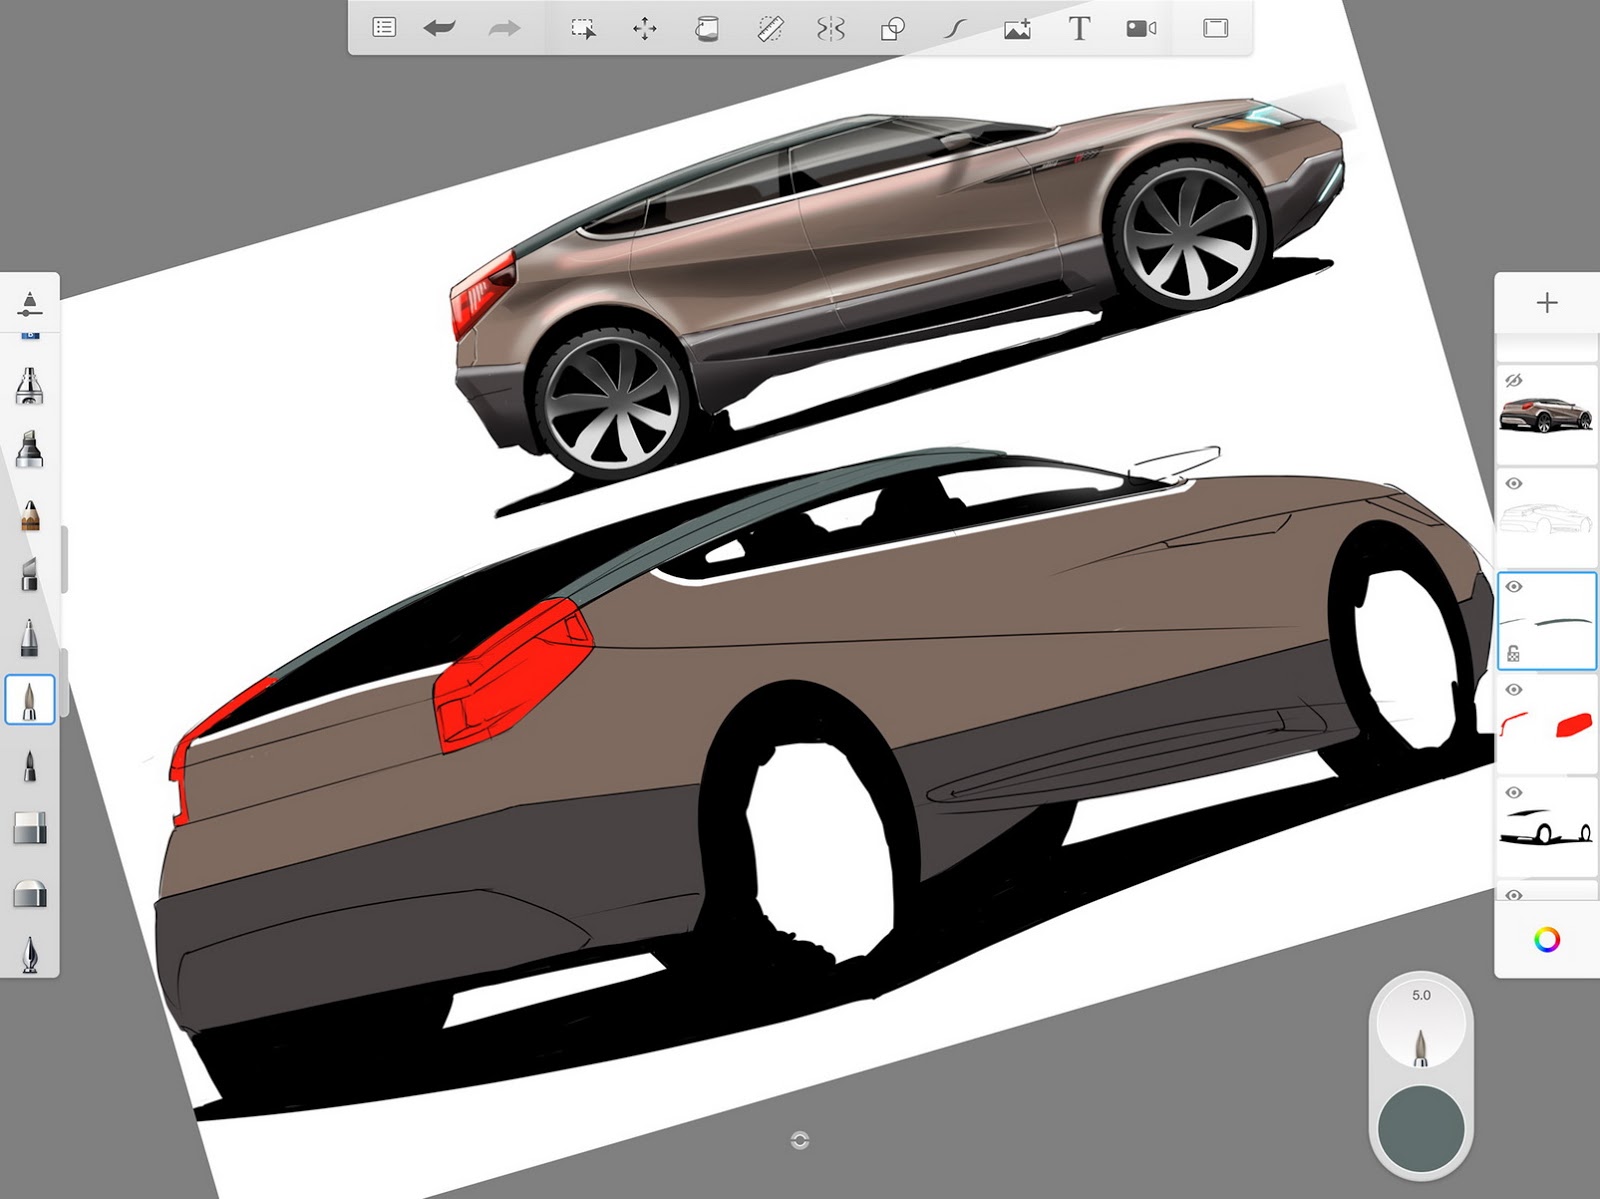Image resolution: width=1600 pixels, height=1199 pixels.
Task: Open the Draw Styles shapes tool
Action: 892,28
